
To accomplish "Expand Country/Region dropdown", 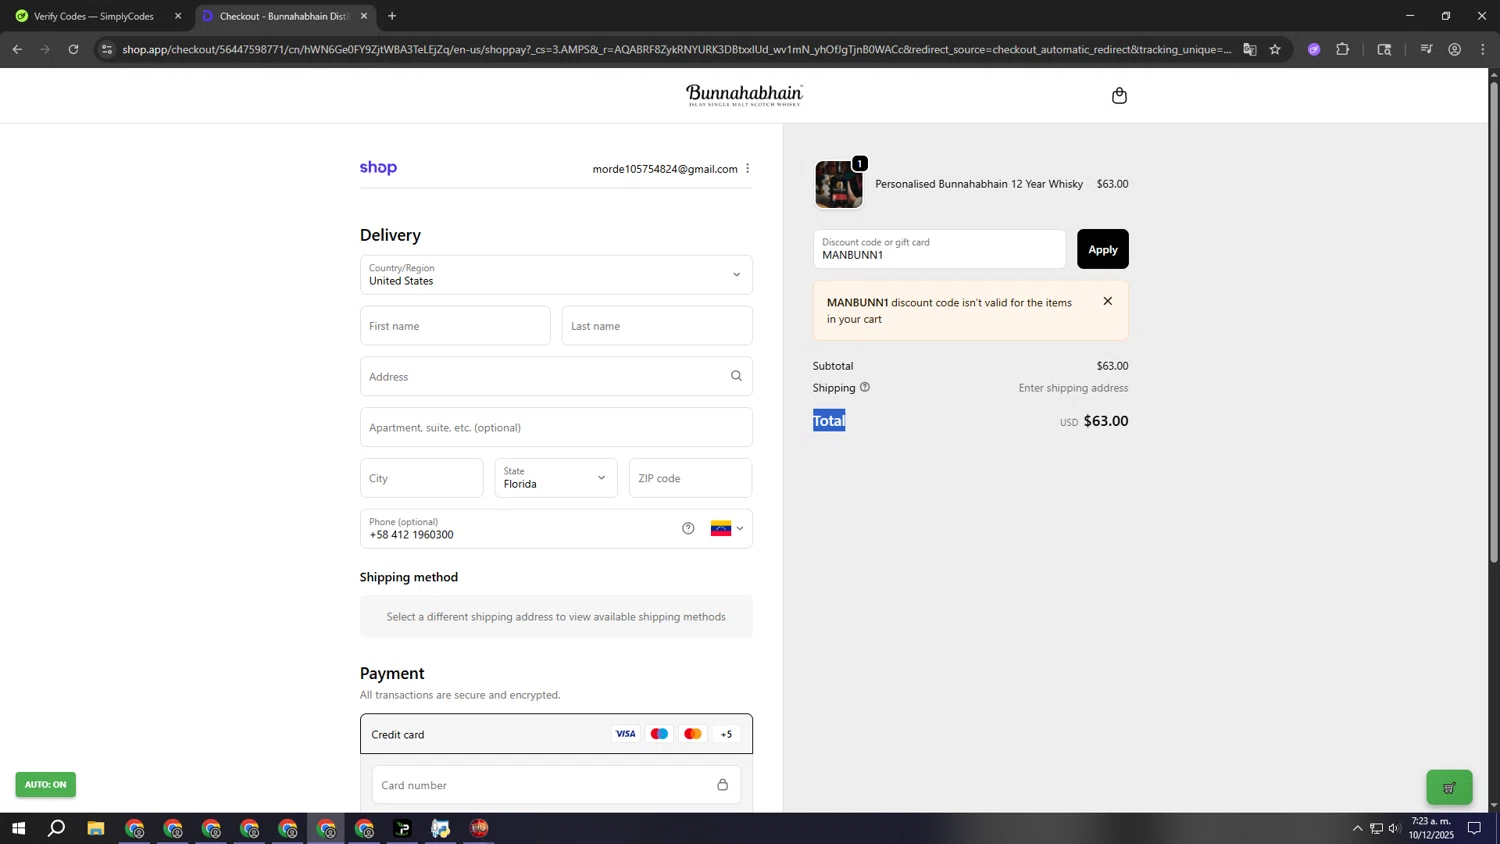I will 556,275.
